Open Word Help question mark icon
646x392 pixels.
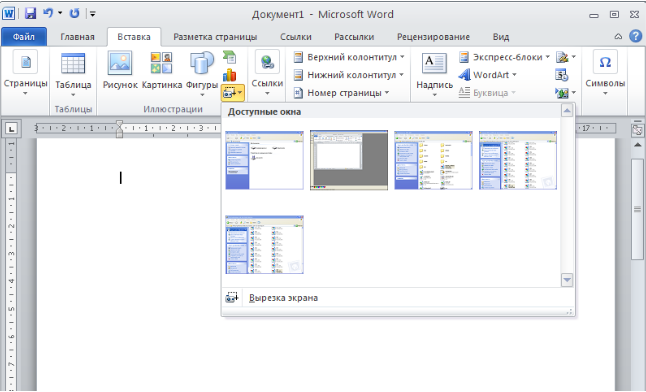(636, 36)
